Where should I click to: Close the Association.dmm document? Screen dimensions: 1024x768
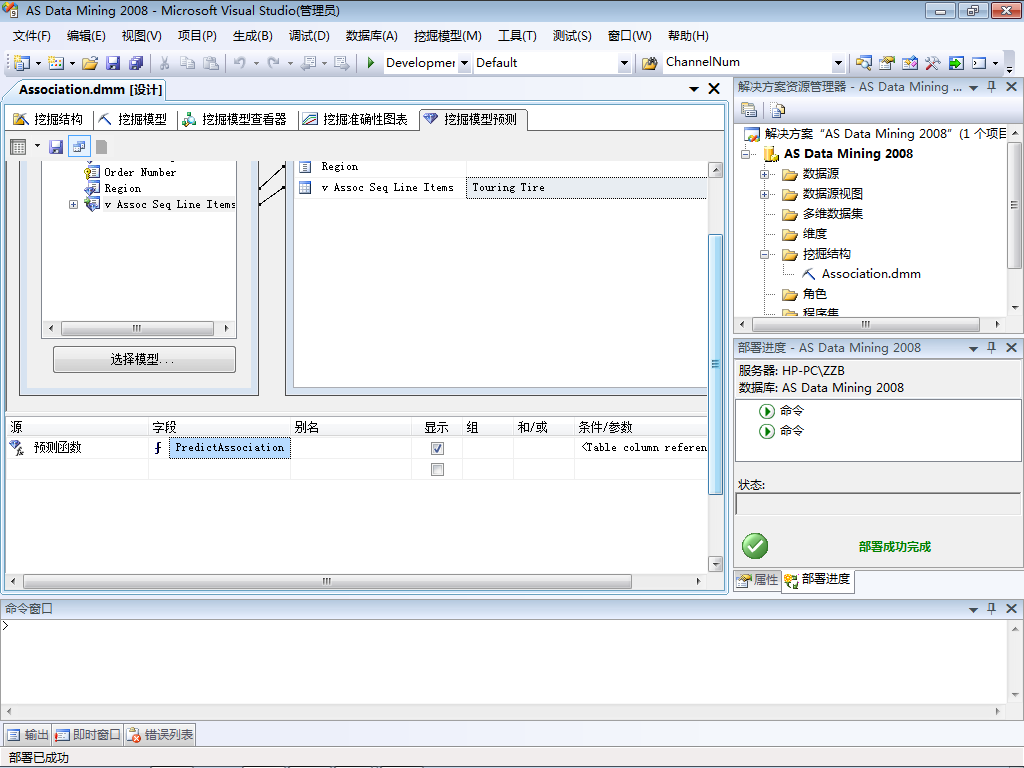point(714,89)
